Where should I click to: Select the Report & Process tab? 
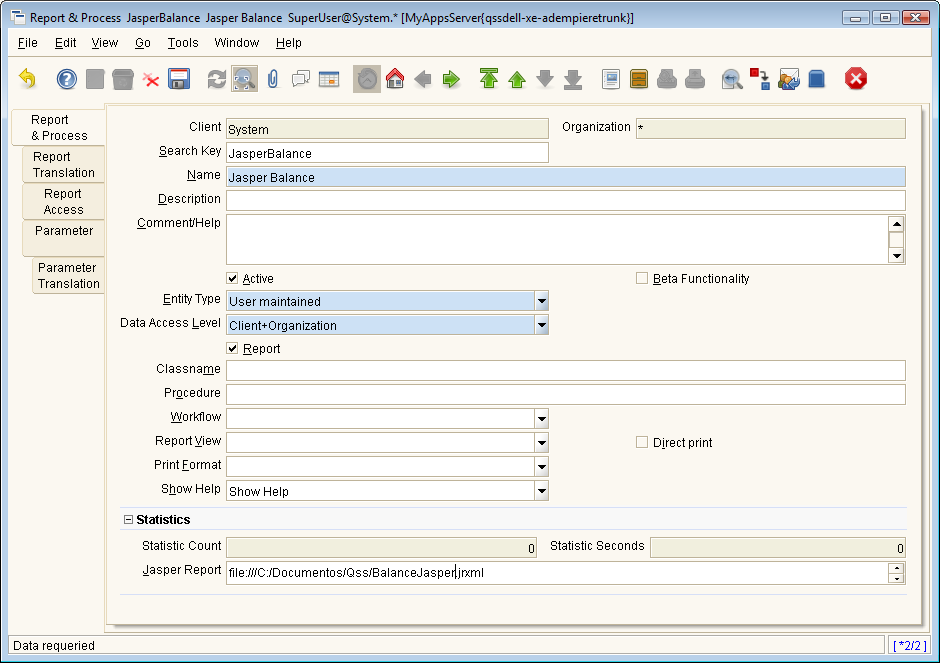pyautogui.click(x=59, y=127)
